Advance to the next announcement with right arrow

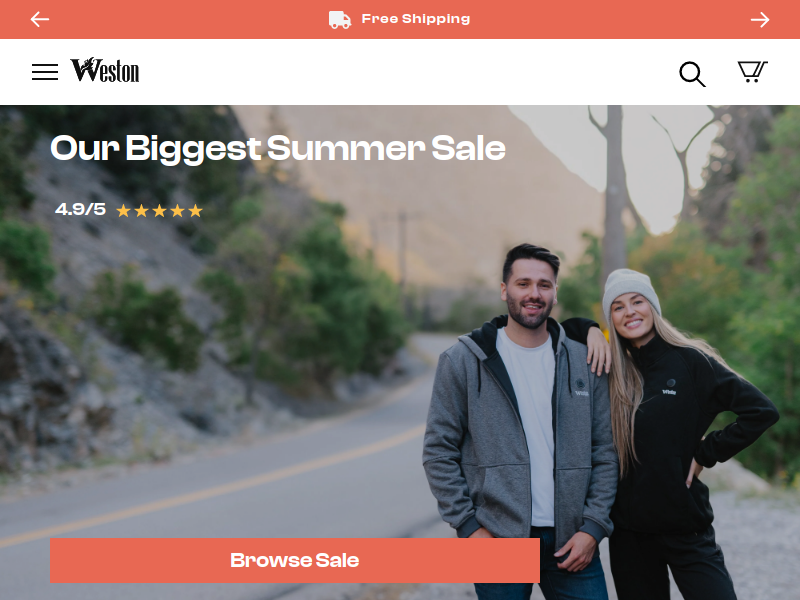click(x=760, y=20)
